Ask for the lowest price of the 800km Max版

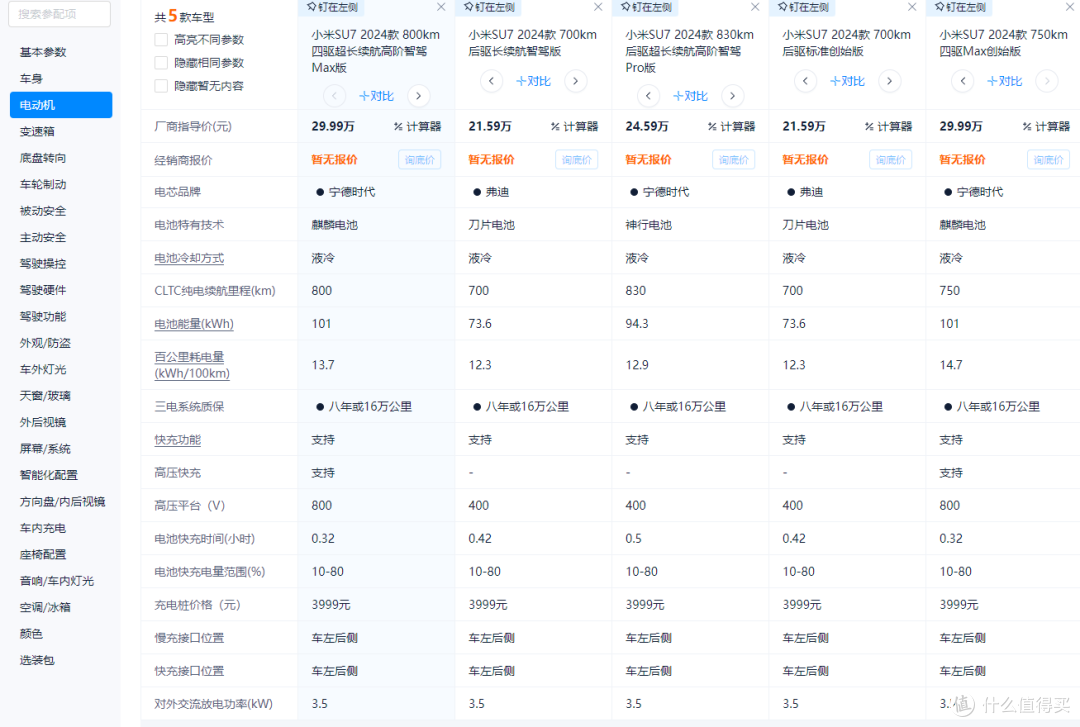pyautogui.click(x=419, y=160)
